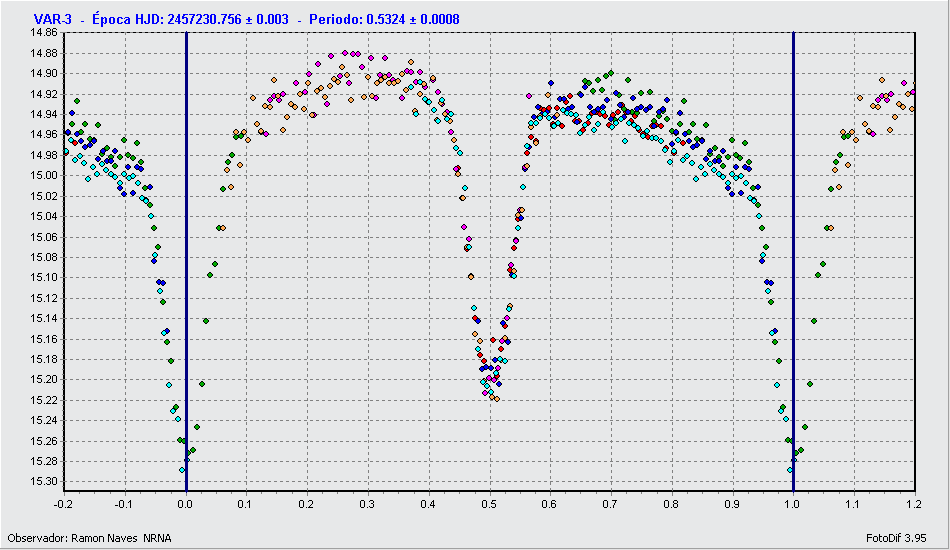Click the 15.26 magnitude axis label
Viewport: 950px width, 550px height.
44,441
